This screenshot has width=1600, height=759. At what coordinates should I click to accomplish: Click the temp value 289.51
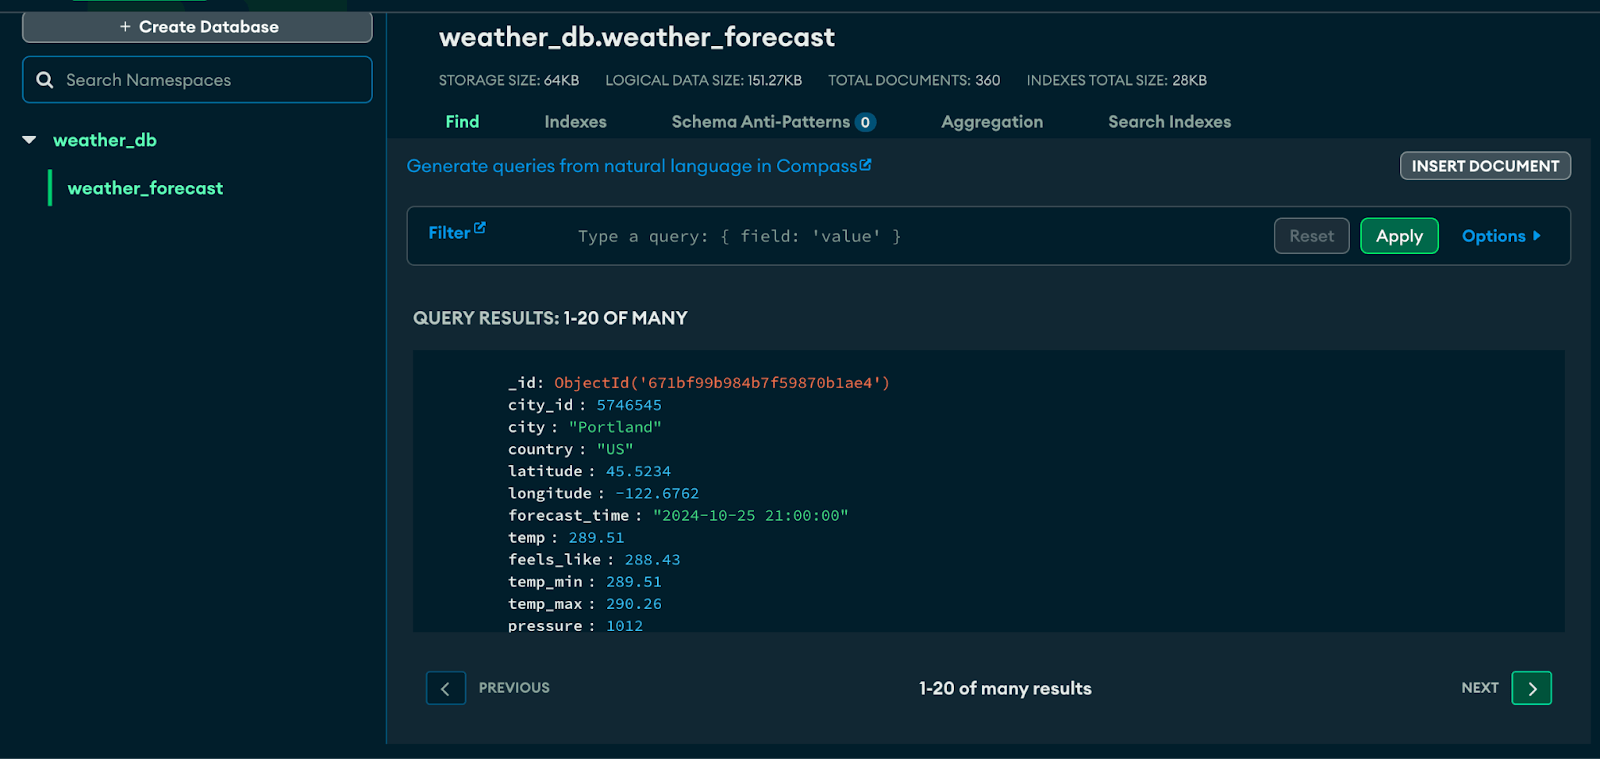[x=596, y=537]
